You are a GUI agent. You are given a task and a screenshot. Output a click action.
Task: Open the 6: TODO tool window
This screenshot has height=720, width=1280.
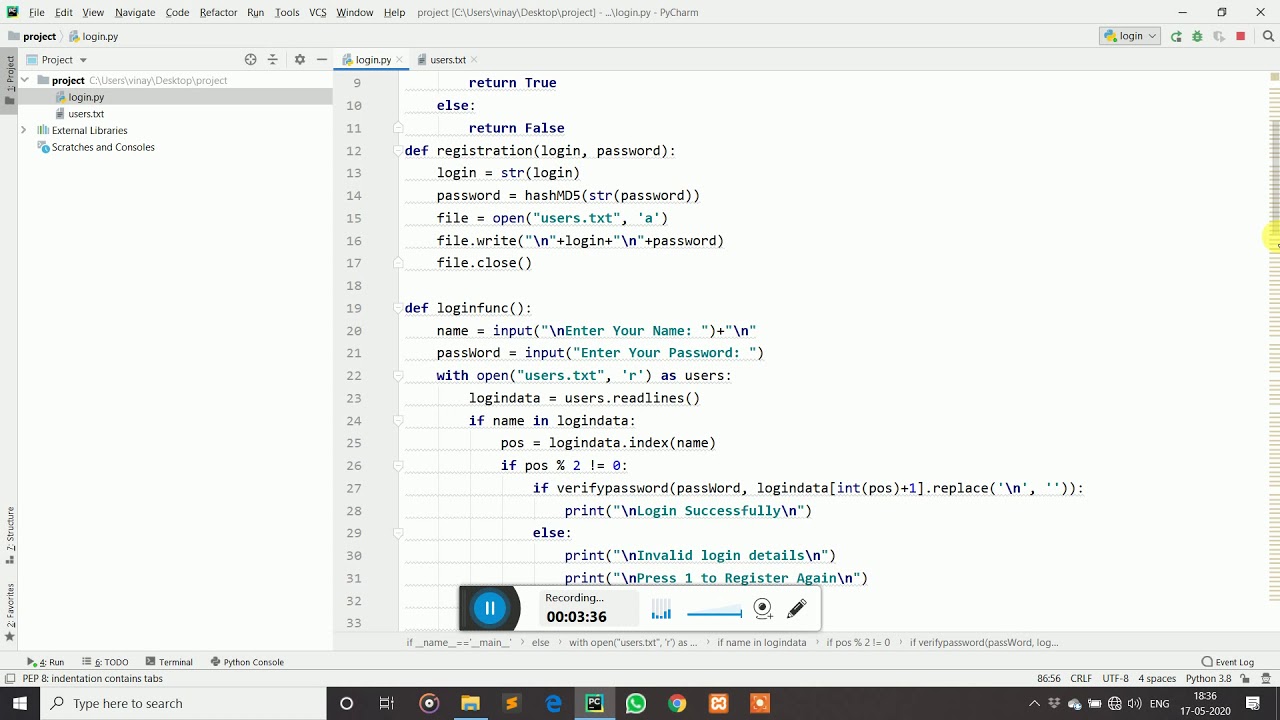pos(105,662)
